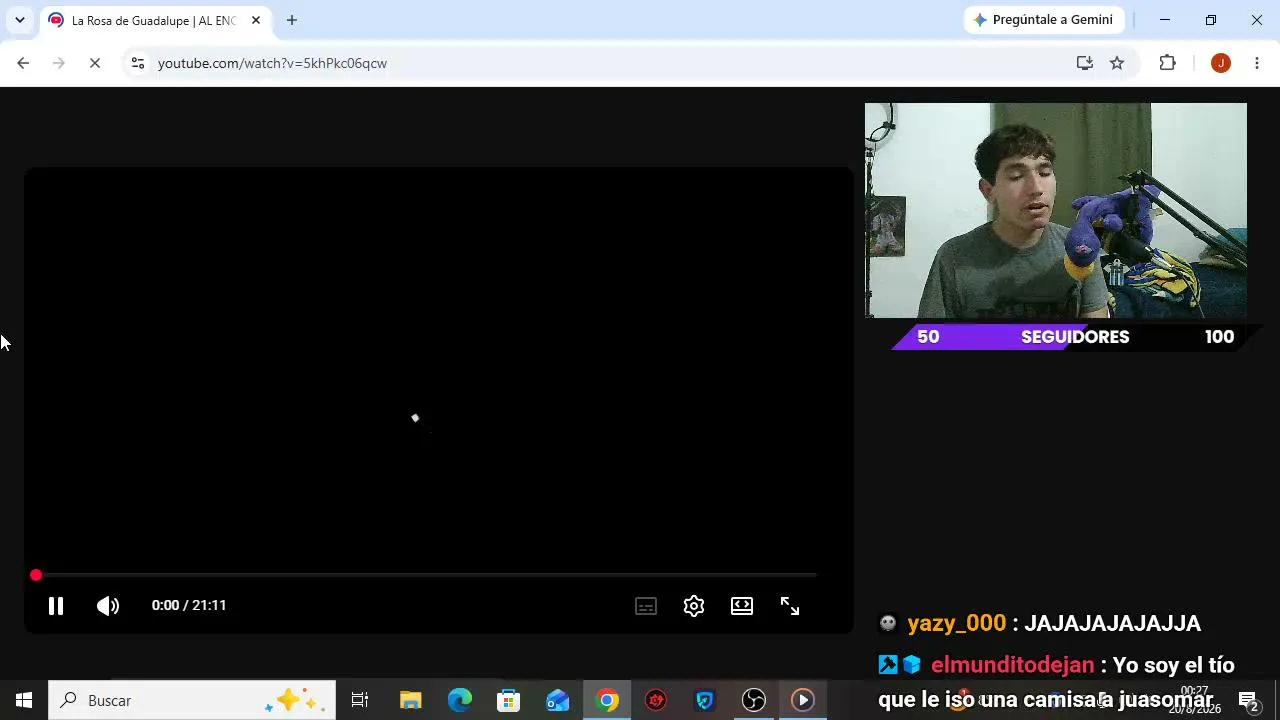Click the red video progress scrubber

pyautogui.click(x=36, y=575)
